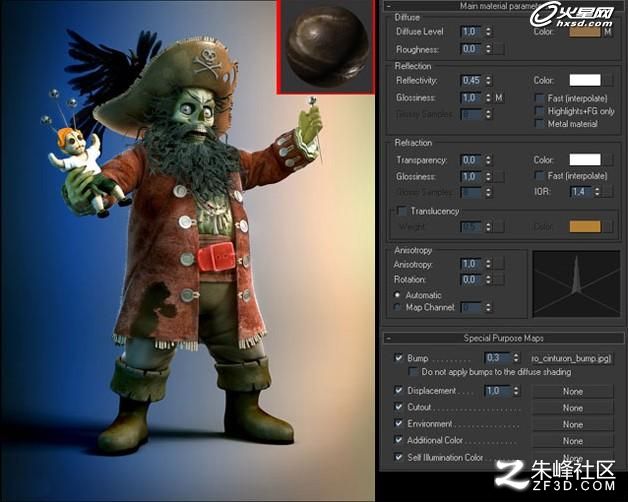The image size is (628, 502).
Task: Adjust the Anisotropy spinner arrows
Action: [x=488, y=264]
